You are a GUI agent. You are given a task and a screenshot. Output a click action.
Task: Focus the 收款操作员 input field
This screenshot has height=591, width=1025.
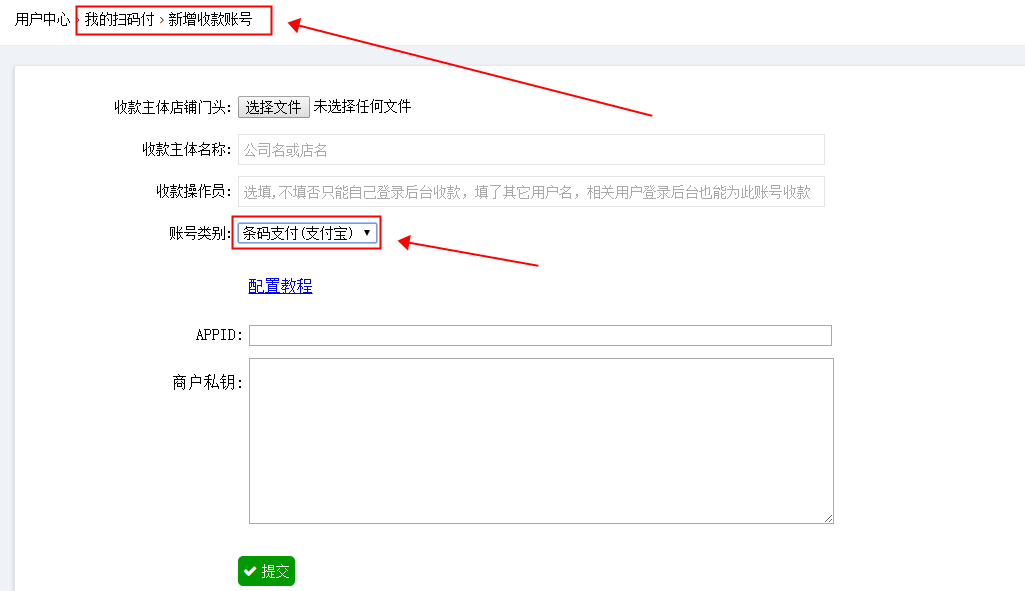point(531,192)
